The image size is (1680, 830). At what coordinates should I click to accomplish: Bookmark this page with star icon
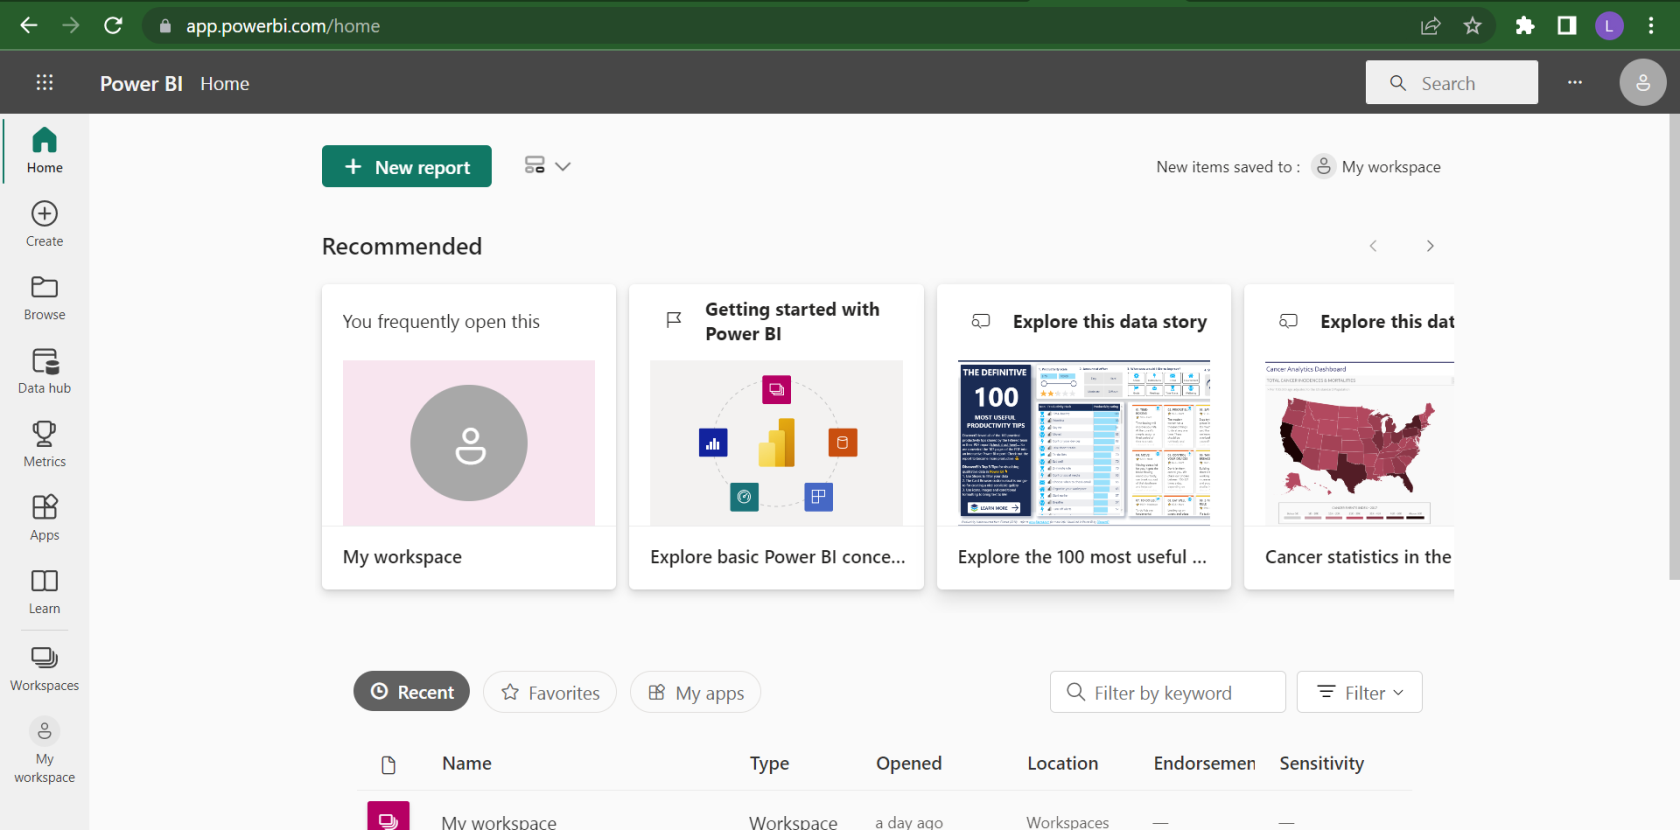pyautogui.click(x=1472, y=26)
